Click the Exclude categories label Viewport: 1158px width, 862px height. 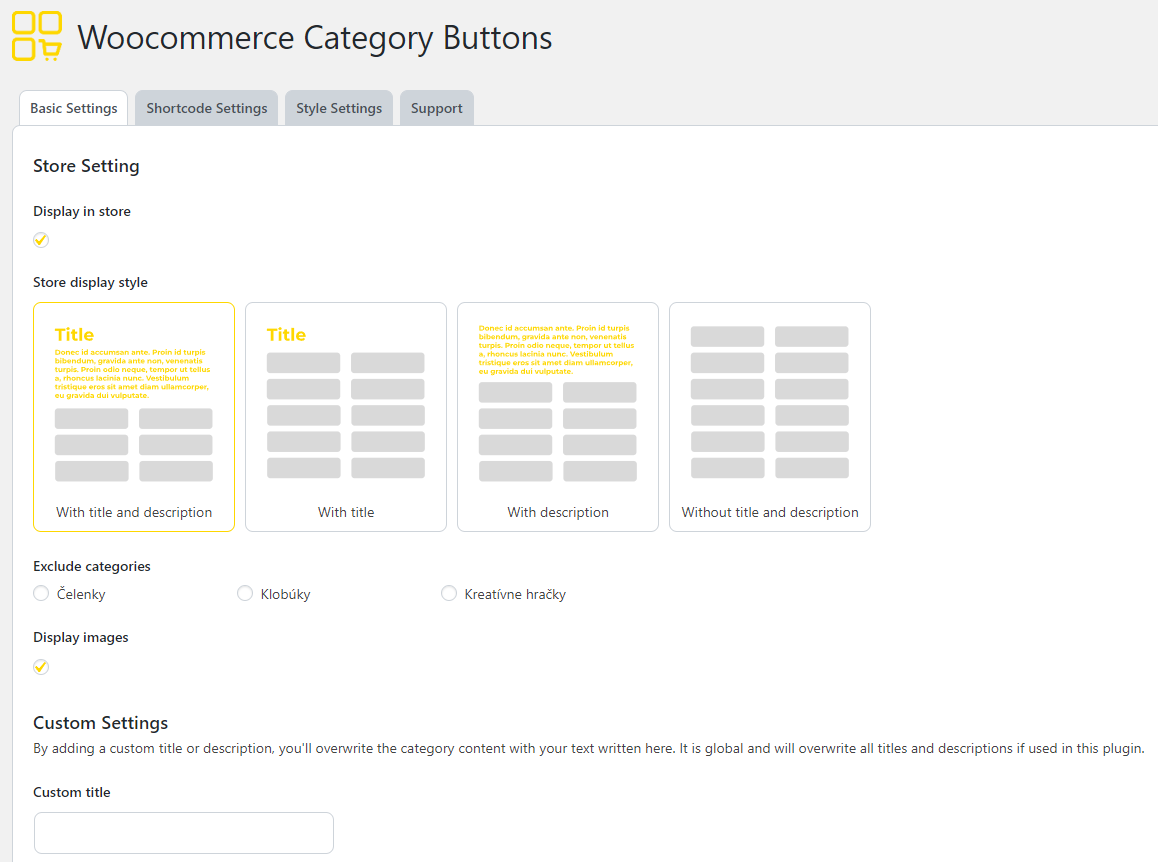click(92, 566)
